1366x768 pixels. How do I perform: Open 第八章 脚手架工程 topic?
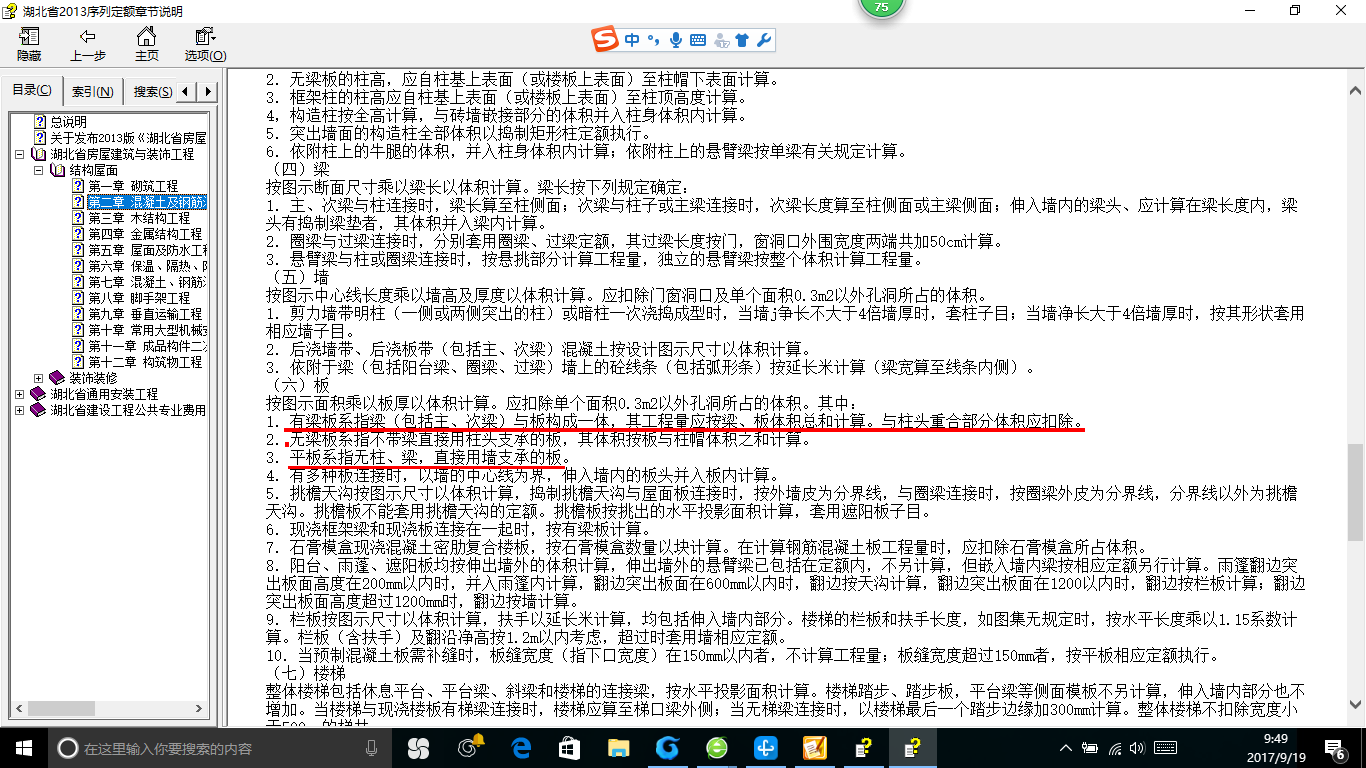pos(139,298)
